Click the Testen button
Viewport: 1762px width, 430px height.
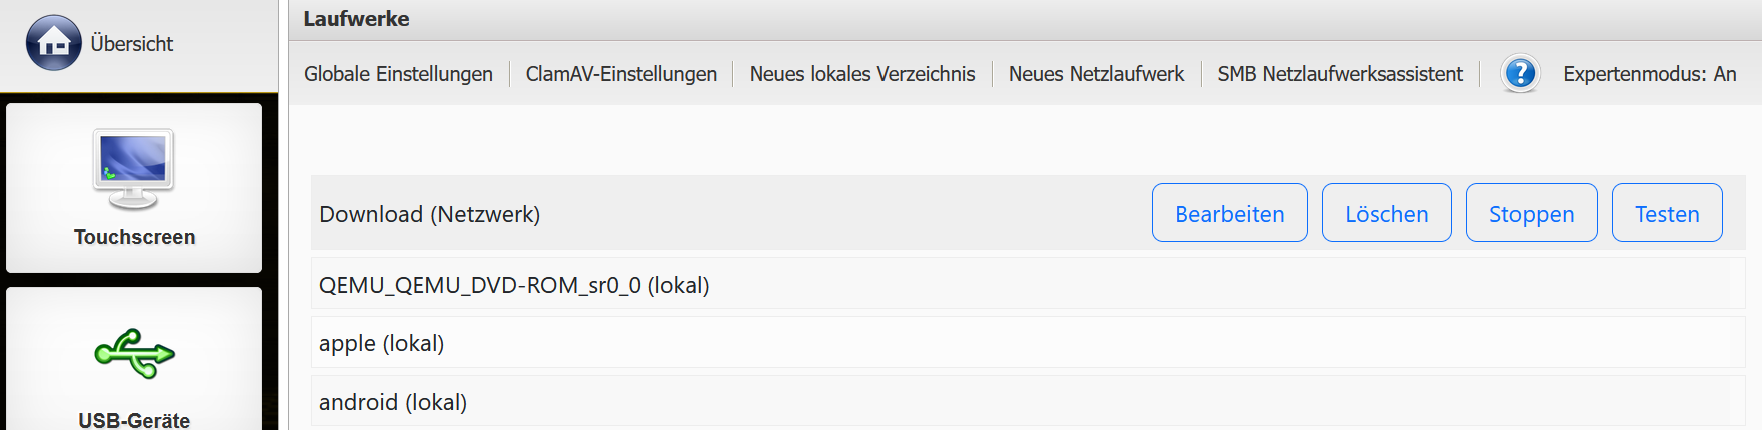pyautogui.click(x=1666, y=213)
